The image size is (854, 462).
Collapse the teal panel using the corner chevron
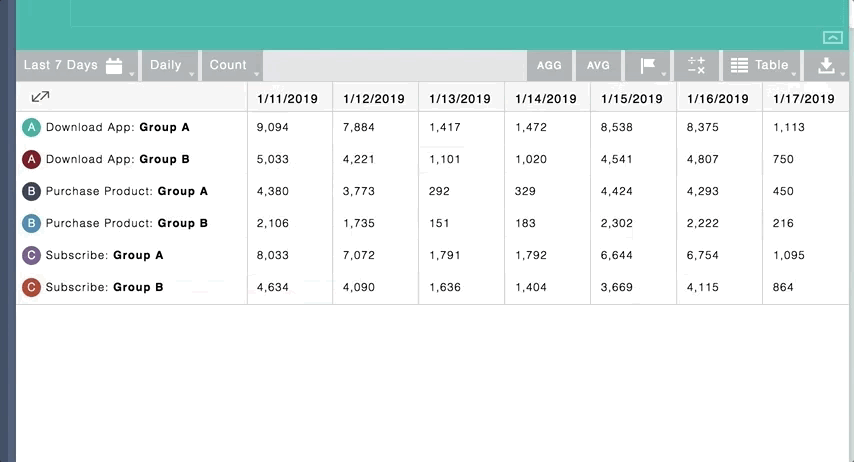click(x=833, y=38)
